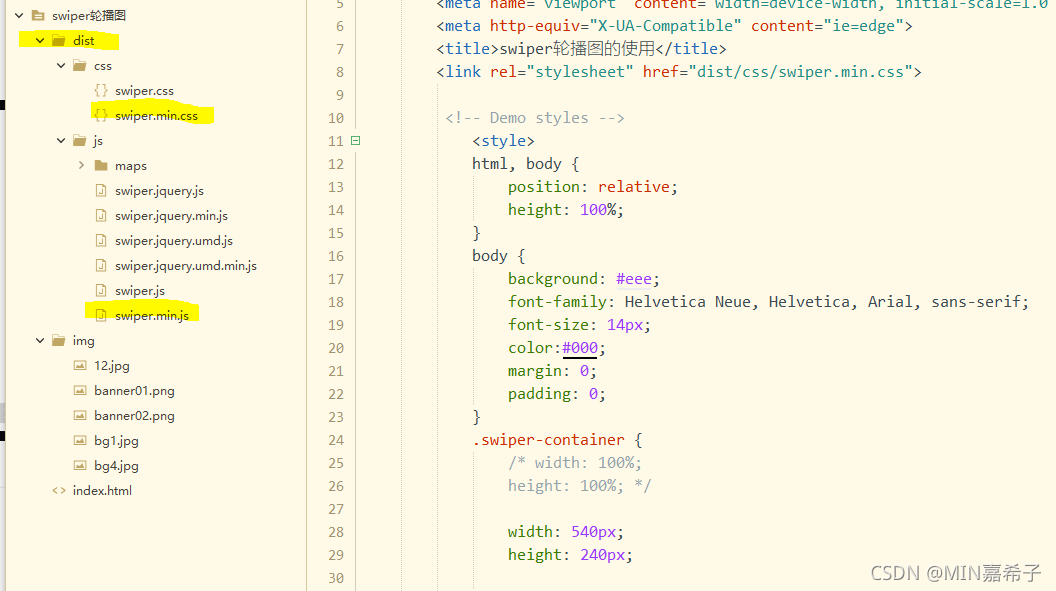The width and height of the screenshot is (1056, 591).
Task: Click the index.html code file icon
Action: (59, 490)
